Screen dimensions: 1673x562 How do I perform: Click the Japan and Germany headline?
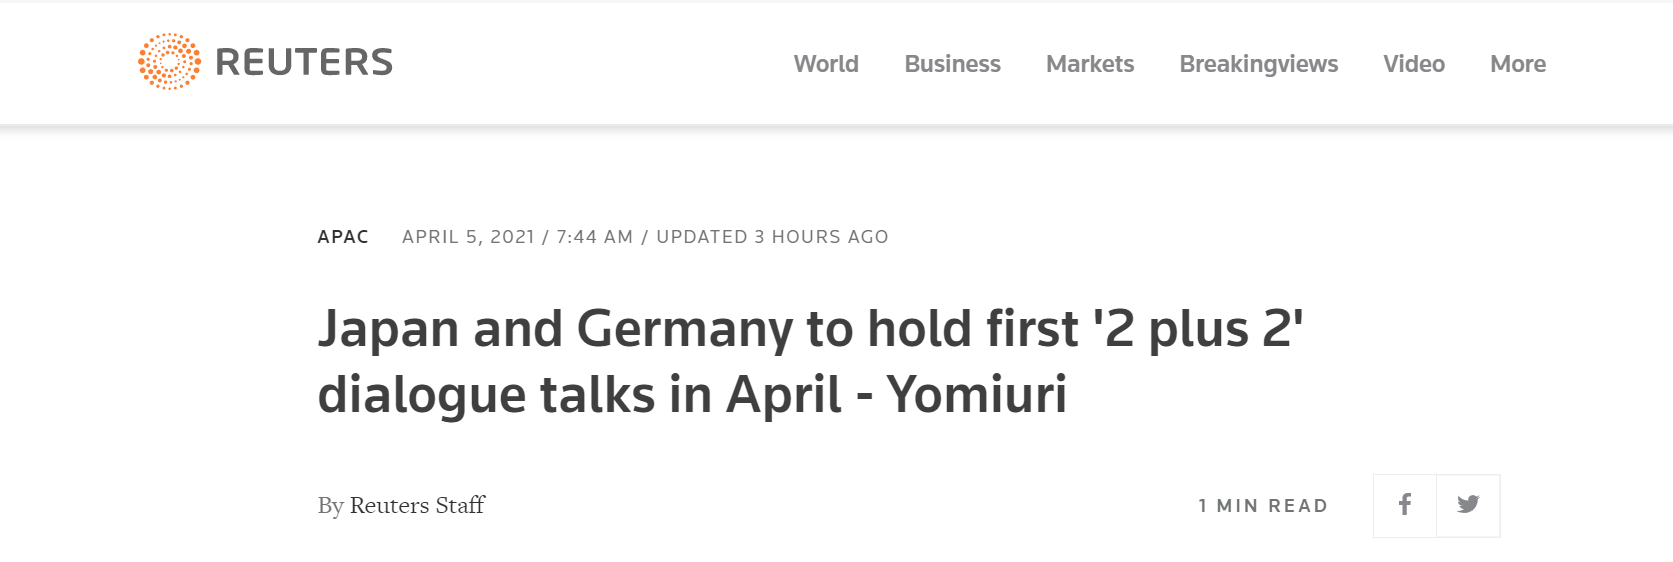(x=810, y=361)
